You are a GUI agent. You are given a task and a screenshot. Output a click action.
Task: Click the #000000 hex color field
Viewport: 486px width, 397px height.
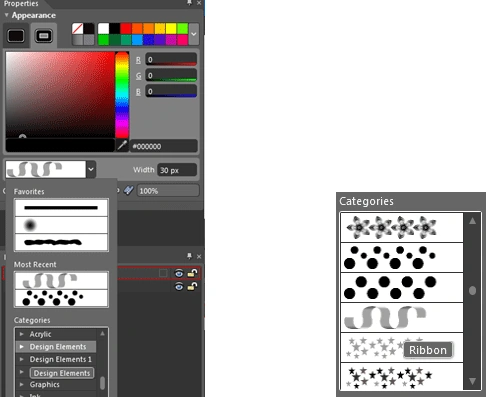coord(163,146)
